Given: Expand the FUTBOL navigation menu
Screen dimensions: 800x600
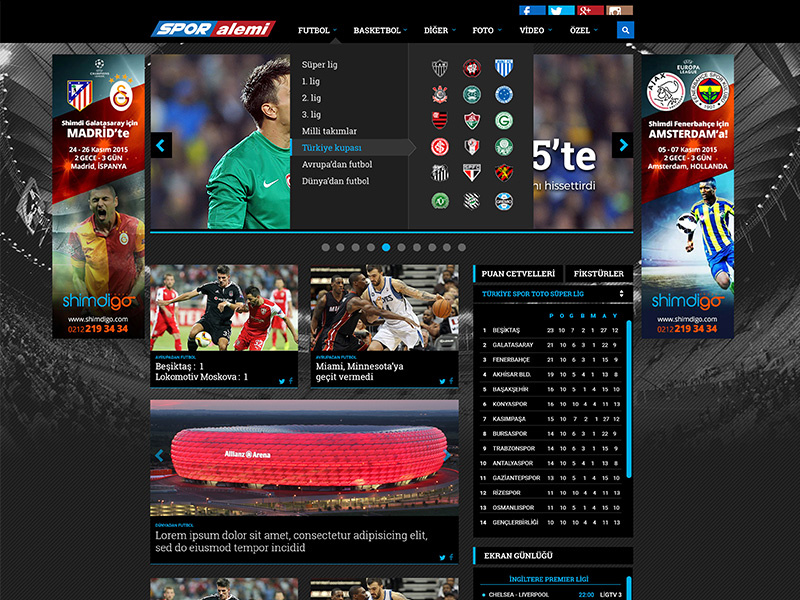Looking at the screenshot, I should (317, 31).
